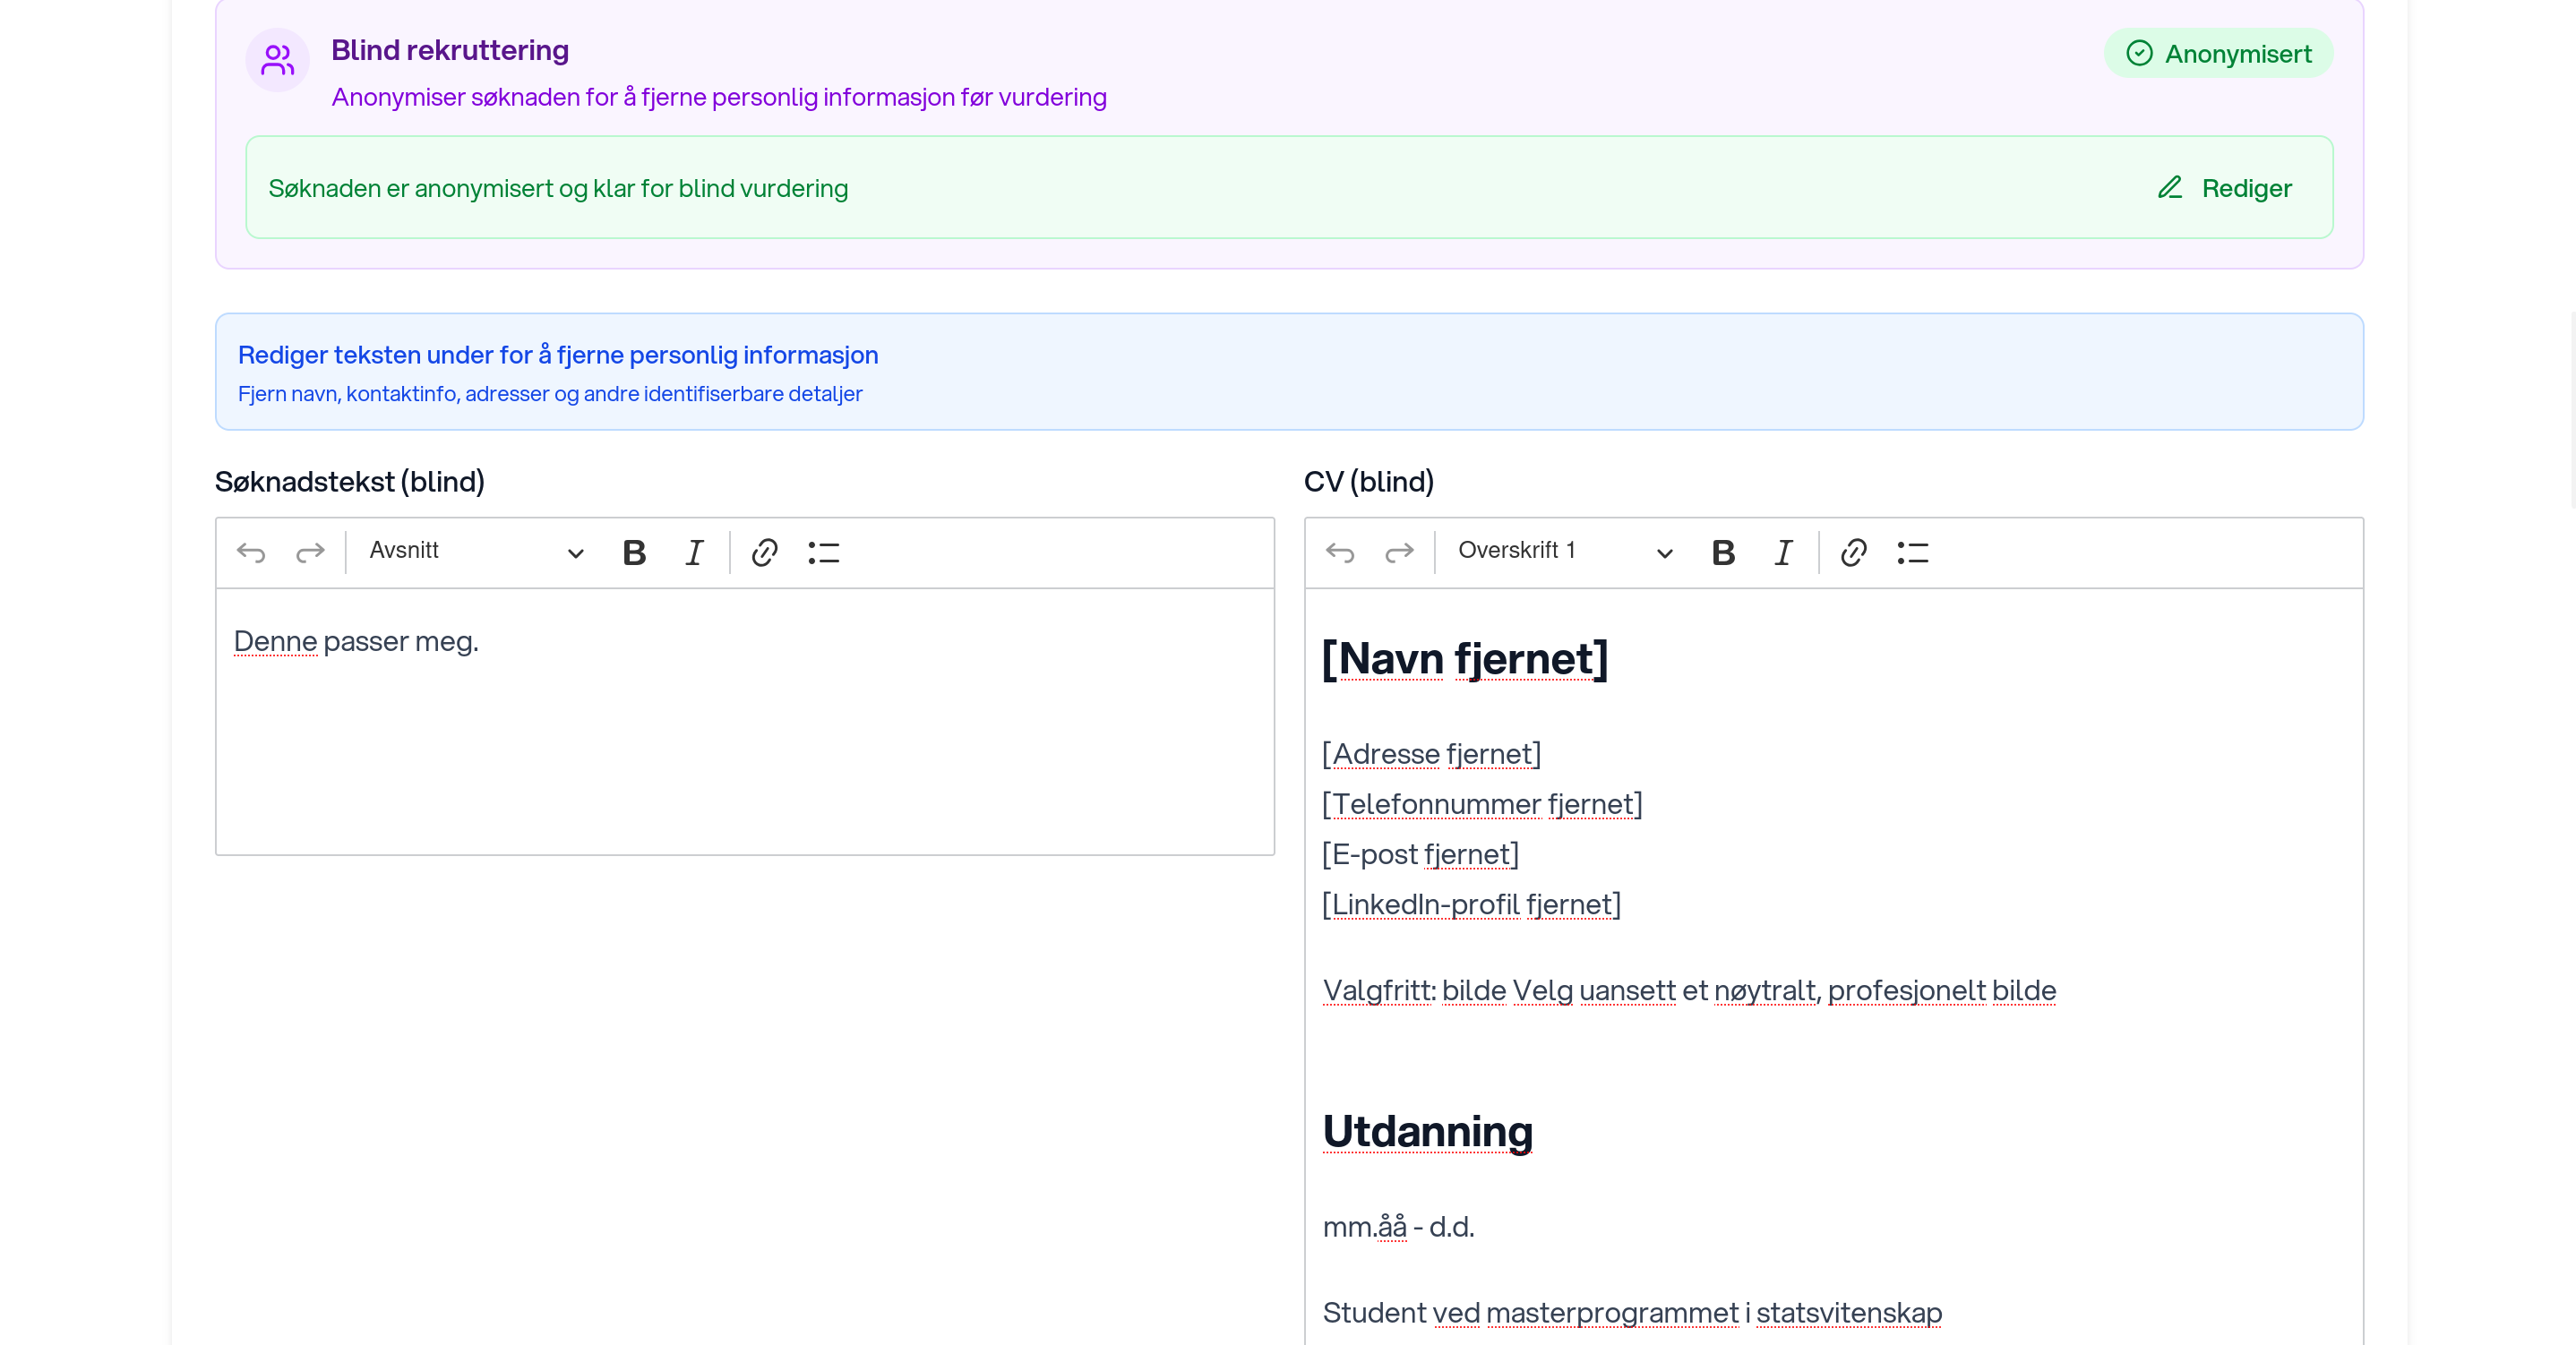Click the Anonymisert status badge
The image size is (2576, 1345).
2218,54
